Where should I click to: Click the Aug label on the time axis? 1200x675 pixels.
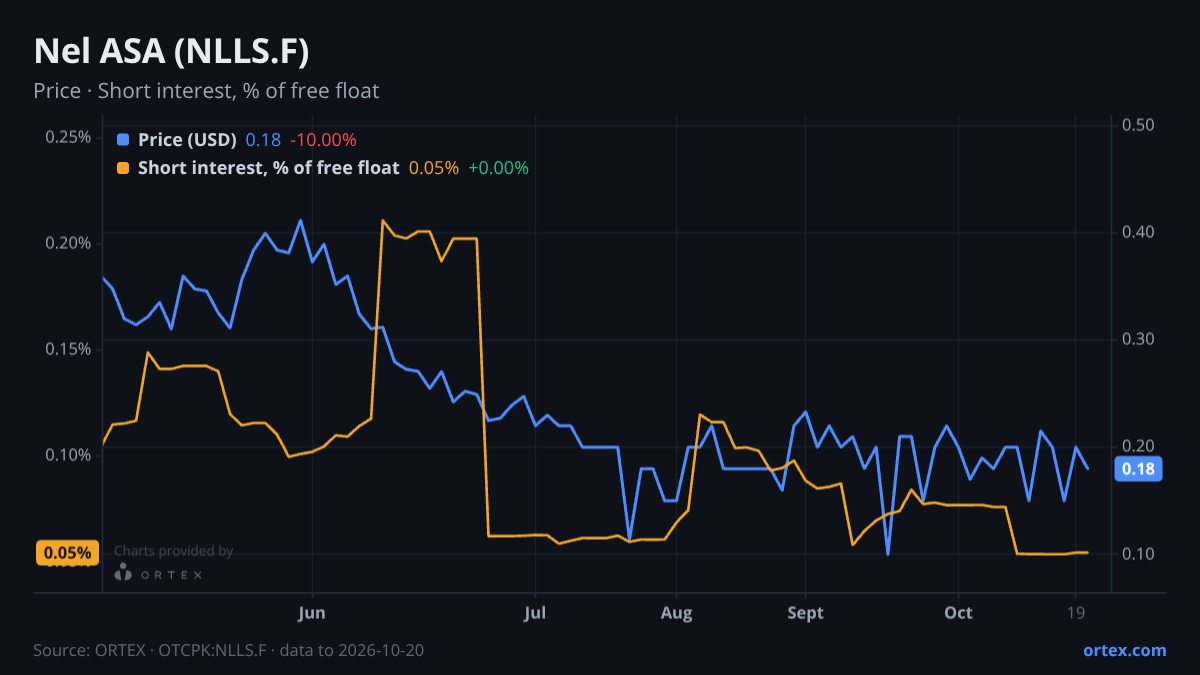(x=677, y=612)
